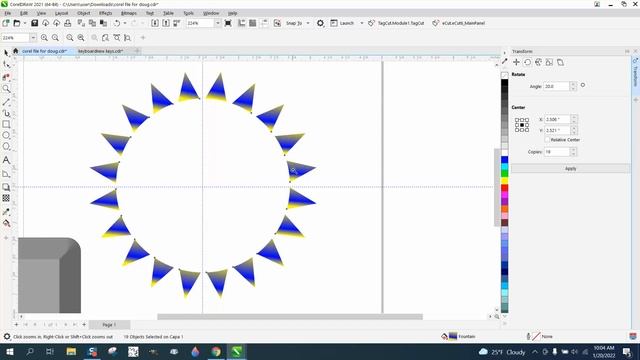Open the Undo history dropdown arrow
This screenshot has height=360, width=640.
125,23
